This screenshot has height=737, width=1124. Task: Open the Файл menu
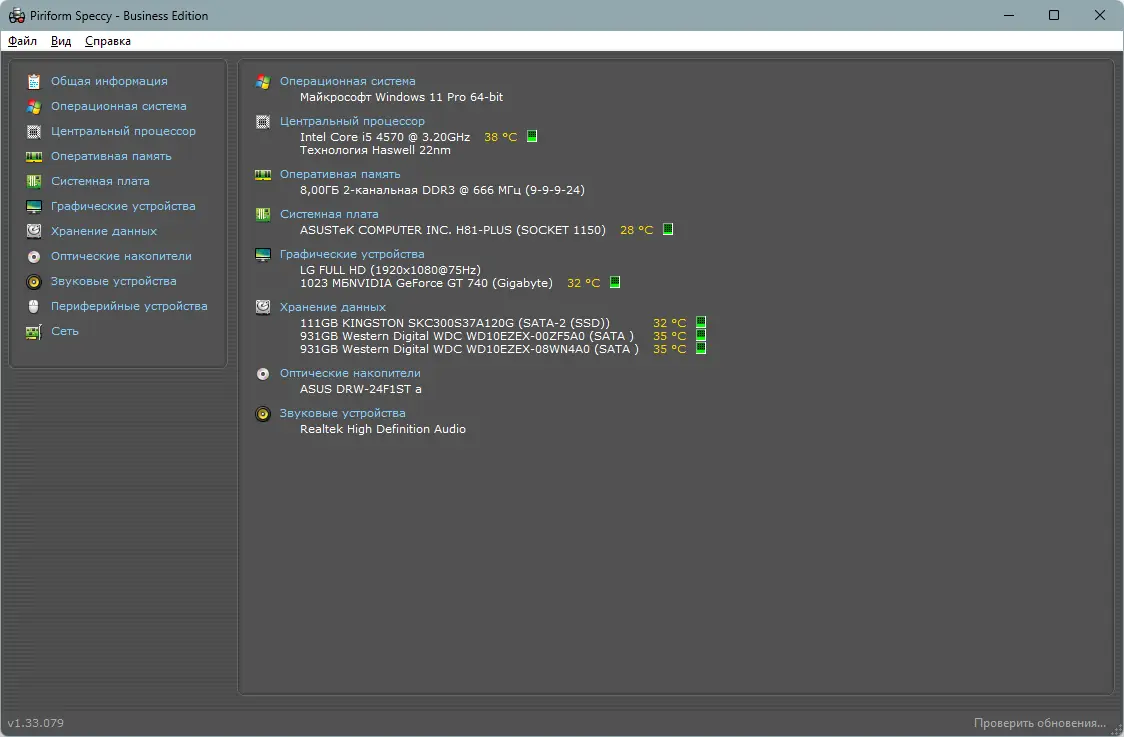(x=22, y=41)
